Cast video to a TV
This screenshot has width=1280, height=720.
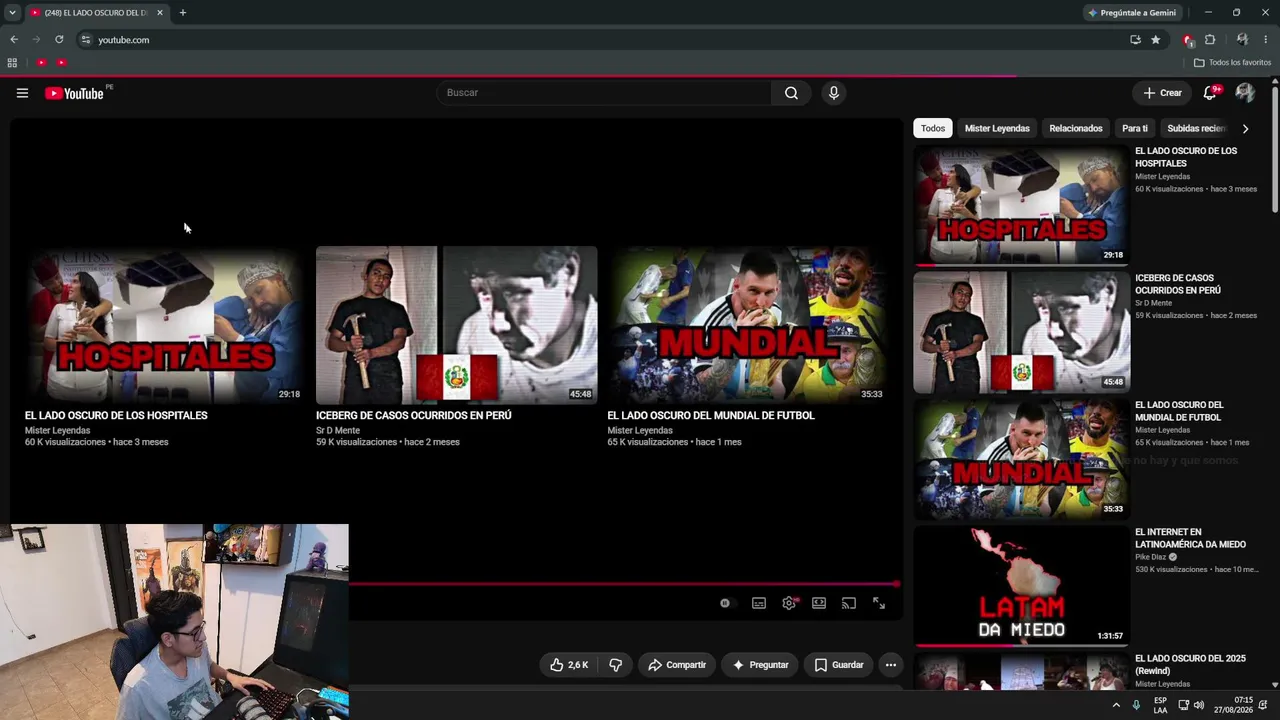[x=849, y=603]
